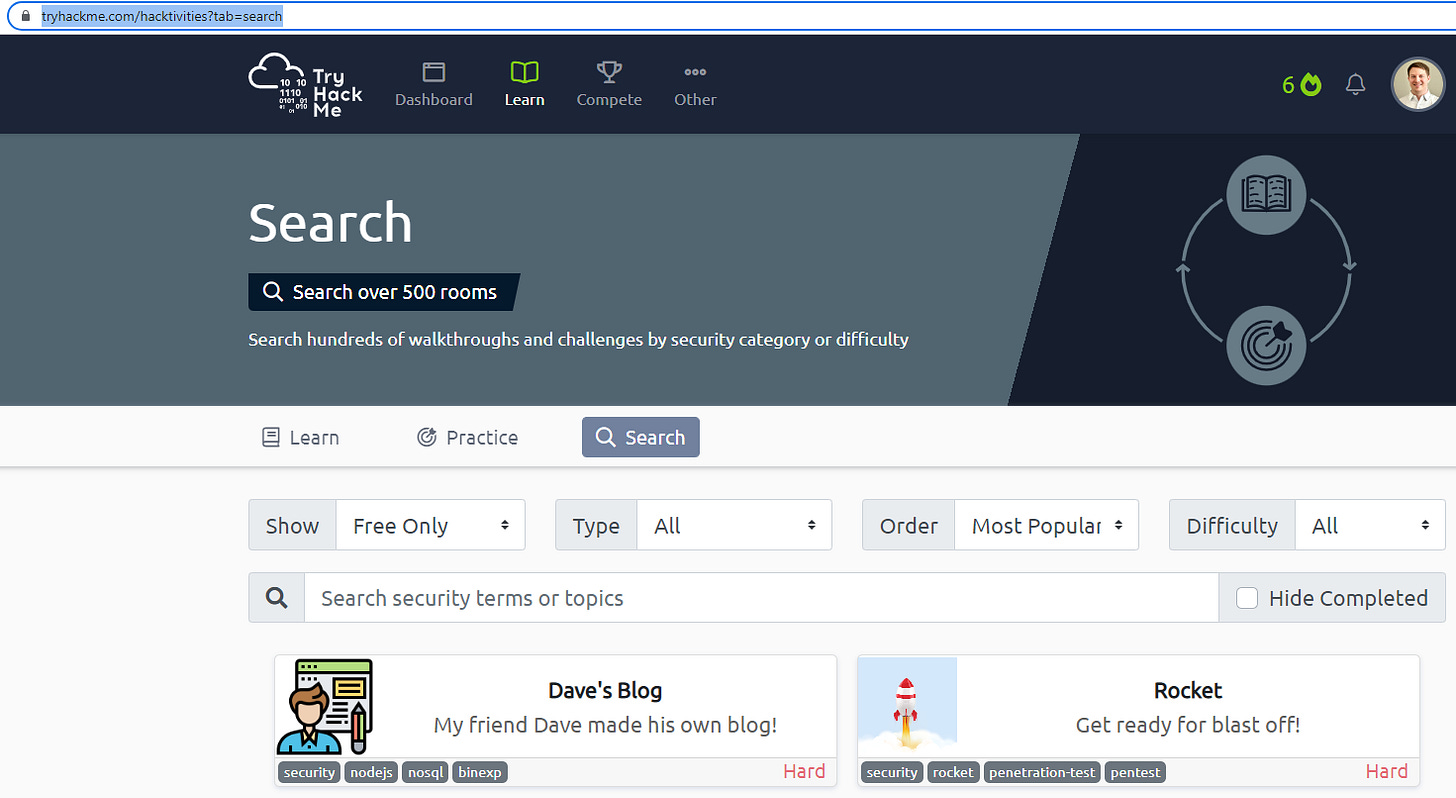Click 'Get ready for blast off!' text
The image size is (1456, 798).
[x=1188, y=725]
